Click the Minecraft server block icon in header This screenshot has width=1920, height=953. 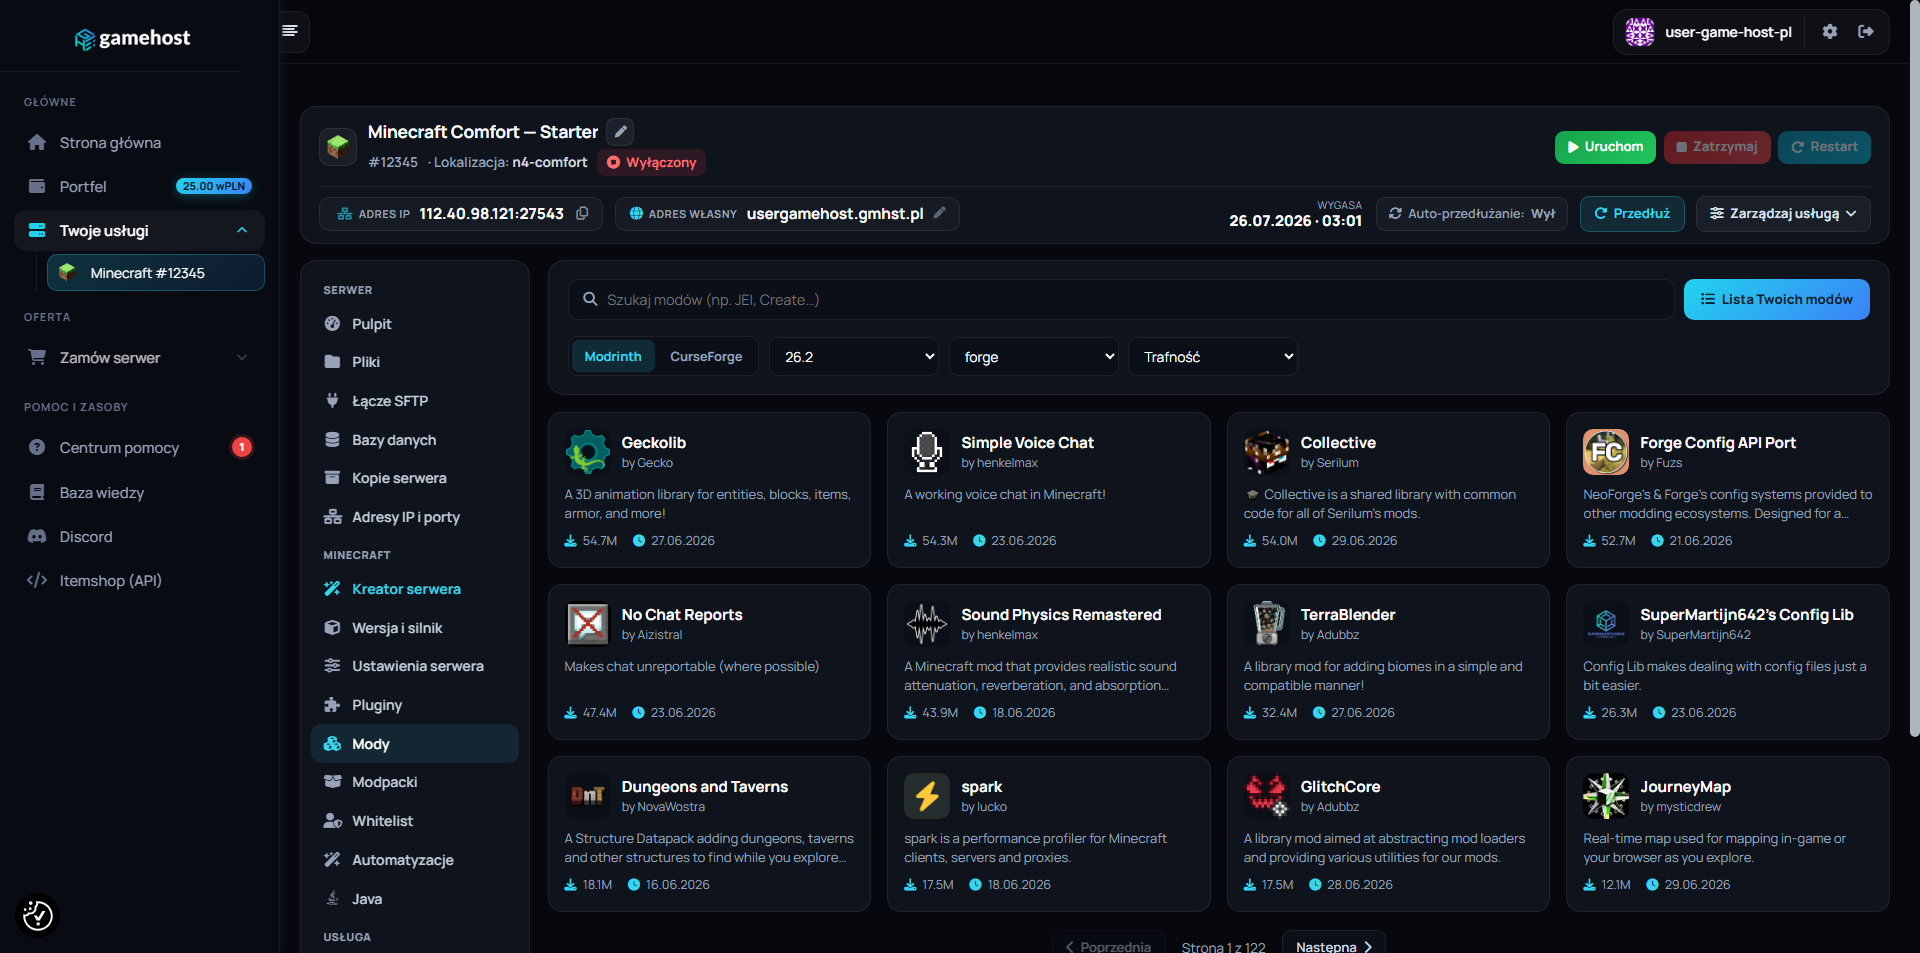[338, 147]
